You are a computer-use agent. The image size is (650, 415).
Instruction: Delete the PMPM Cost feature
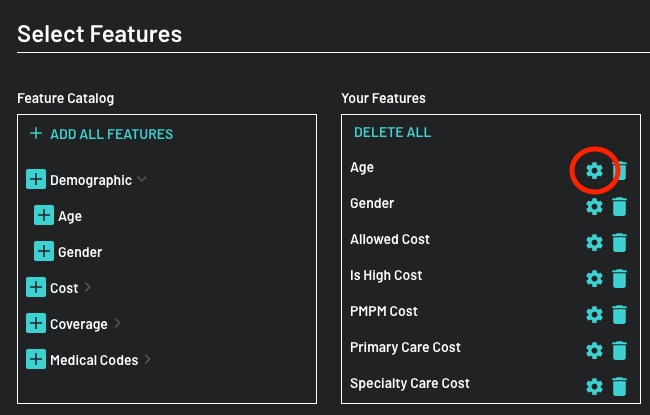(x=620, y=315)
